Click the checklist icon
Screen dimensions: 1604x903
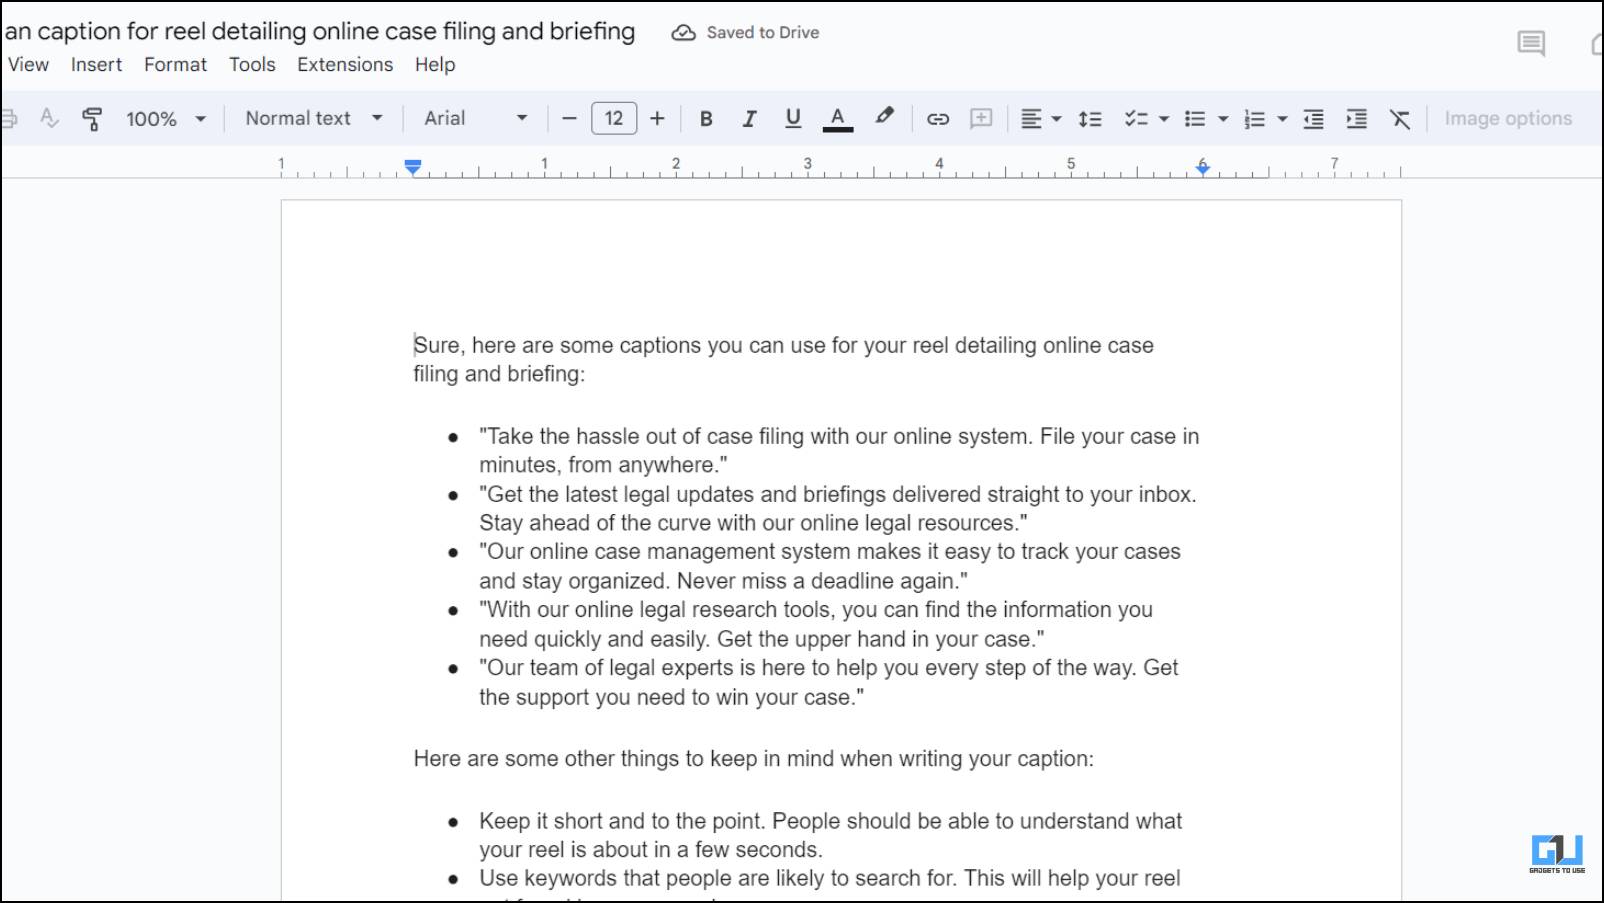[1135, 119]
